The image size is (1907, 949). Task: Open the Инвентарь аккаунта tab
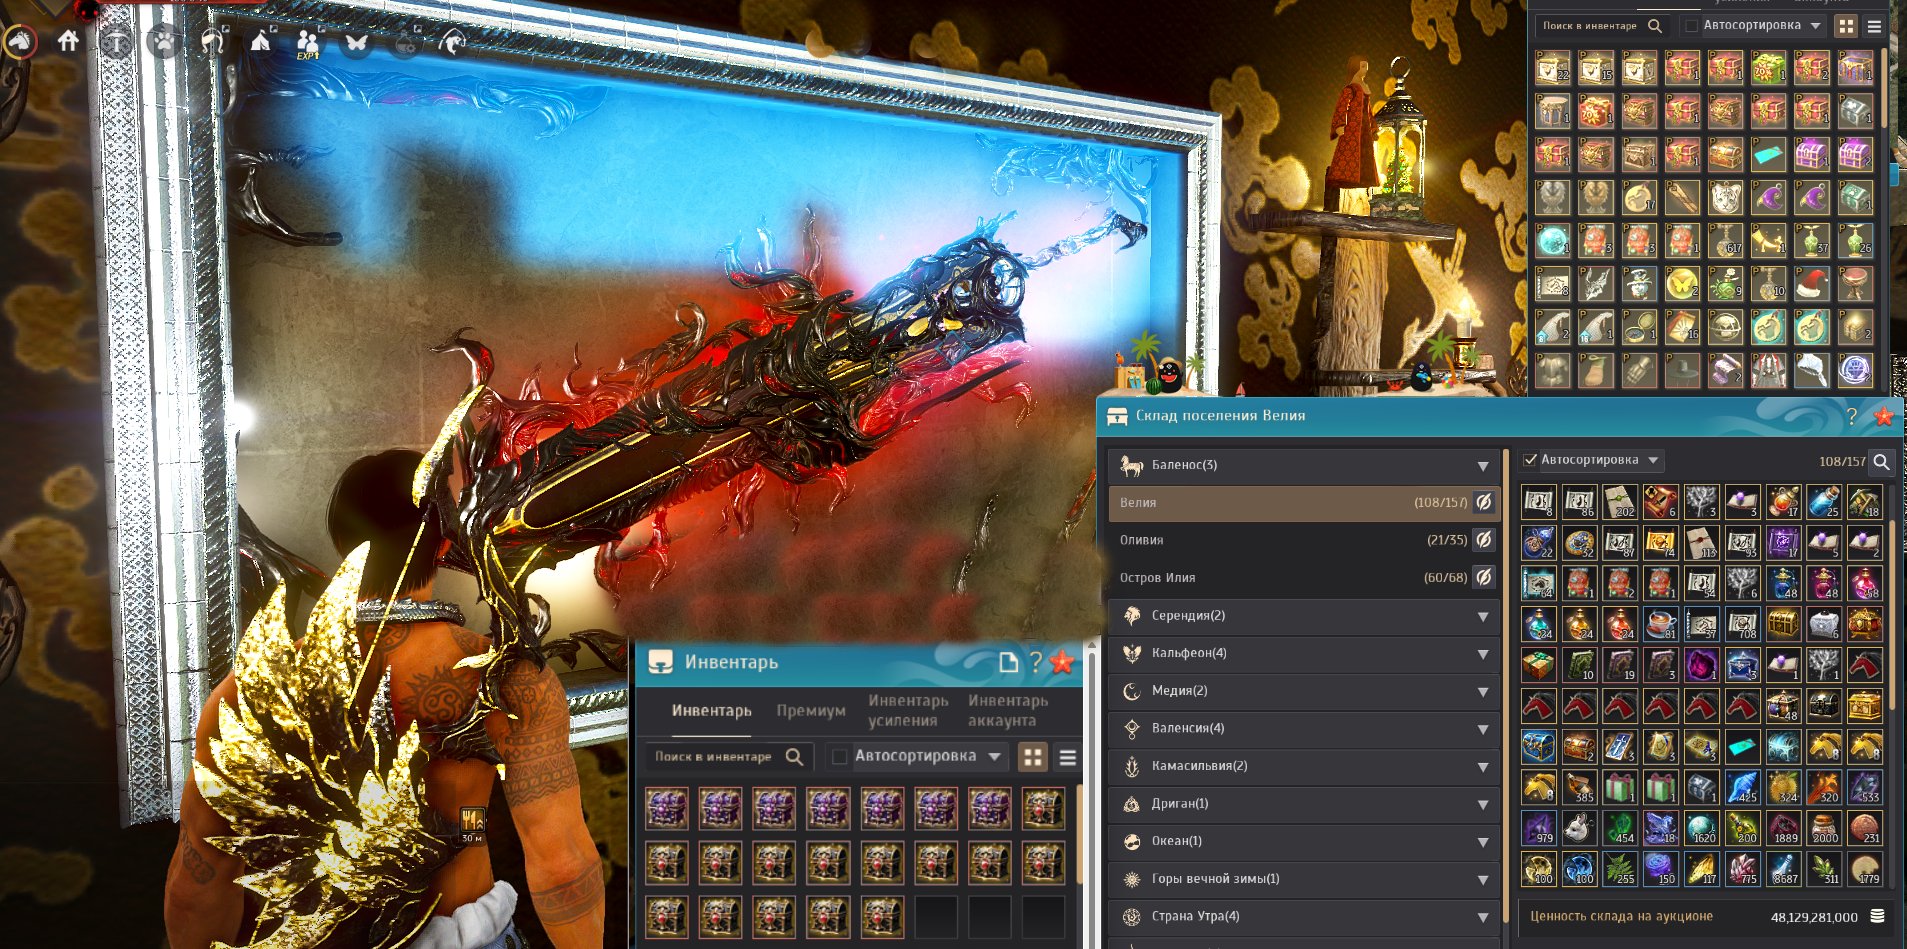click(x=1008, y=711)
